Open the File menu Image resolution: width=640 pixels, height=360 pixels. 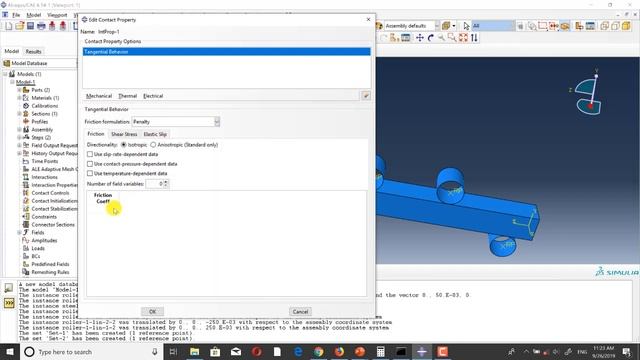(x=16, y=15)
